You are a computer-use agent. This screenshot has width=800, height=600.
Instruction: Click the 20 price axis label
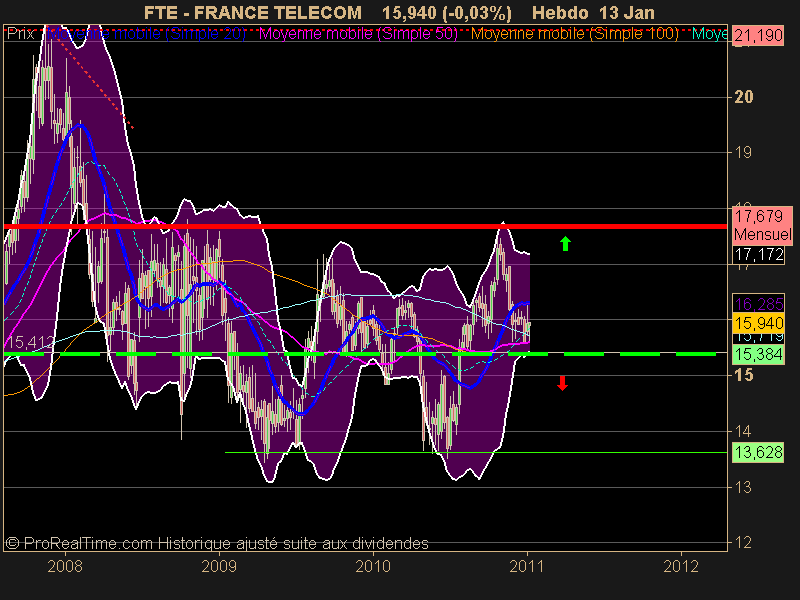click(x=743, y=96)
